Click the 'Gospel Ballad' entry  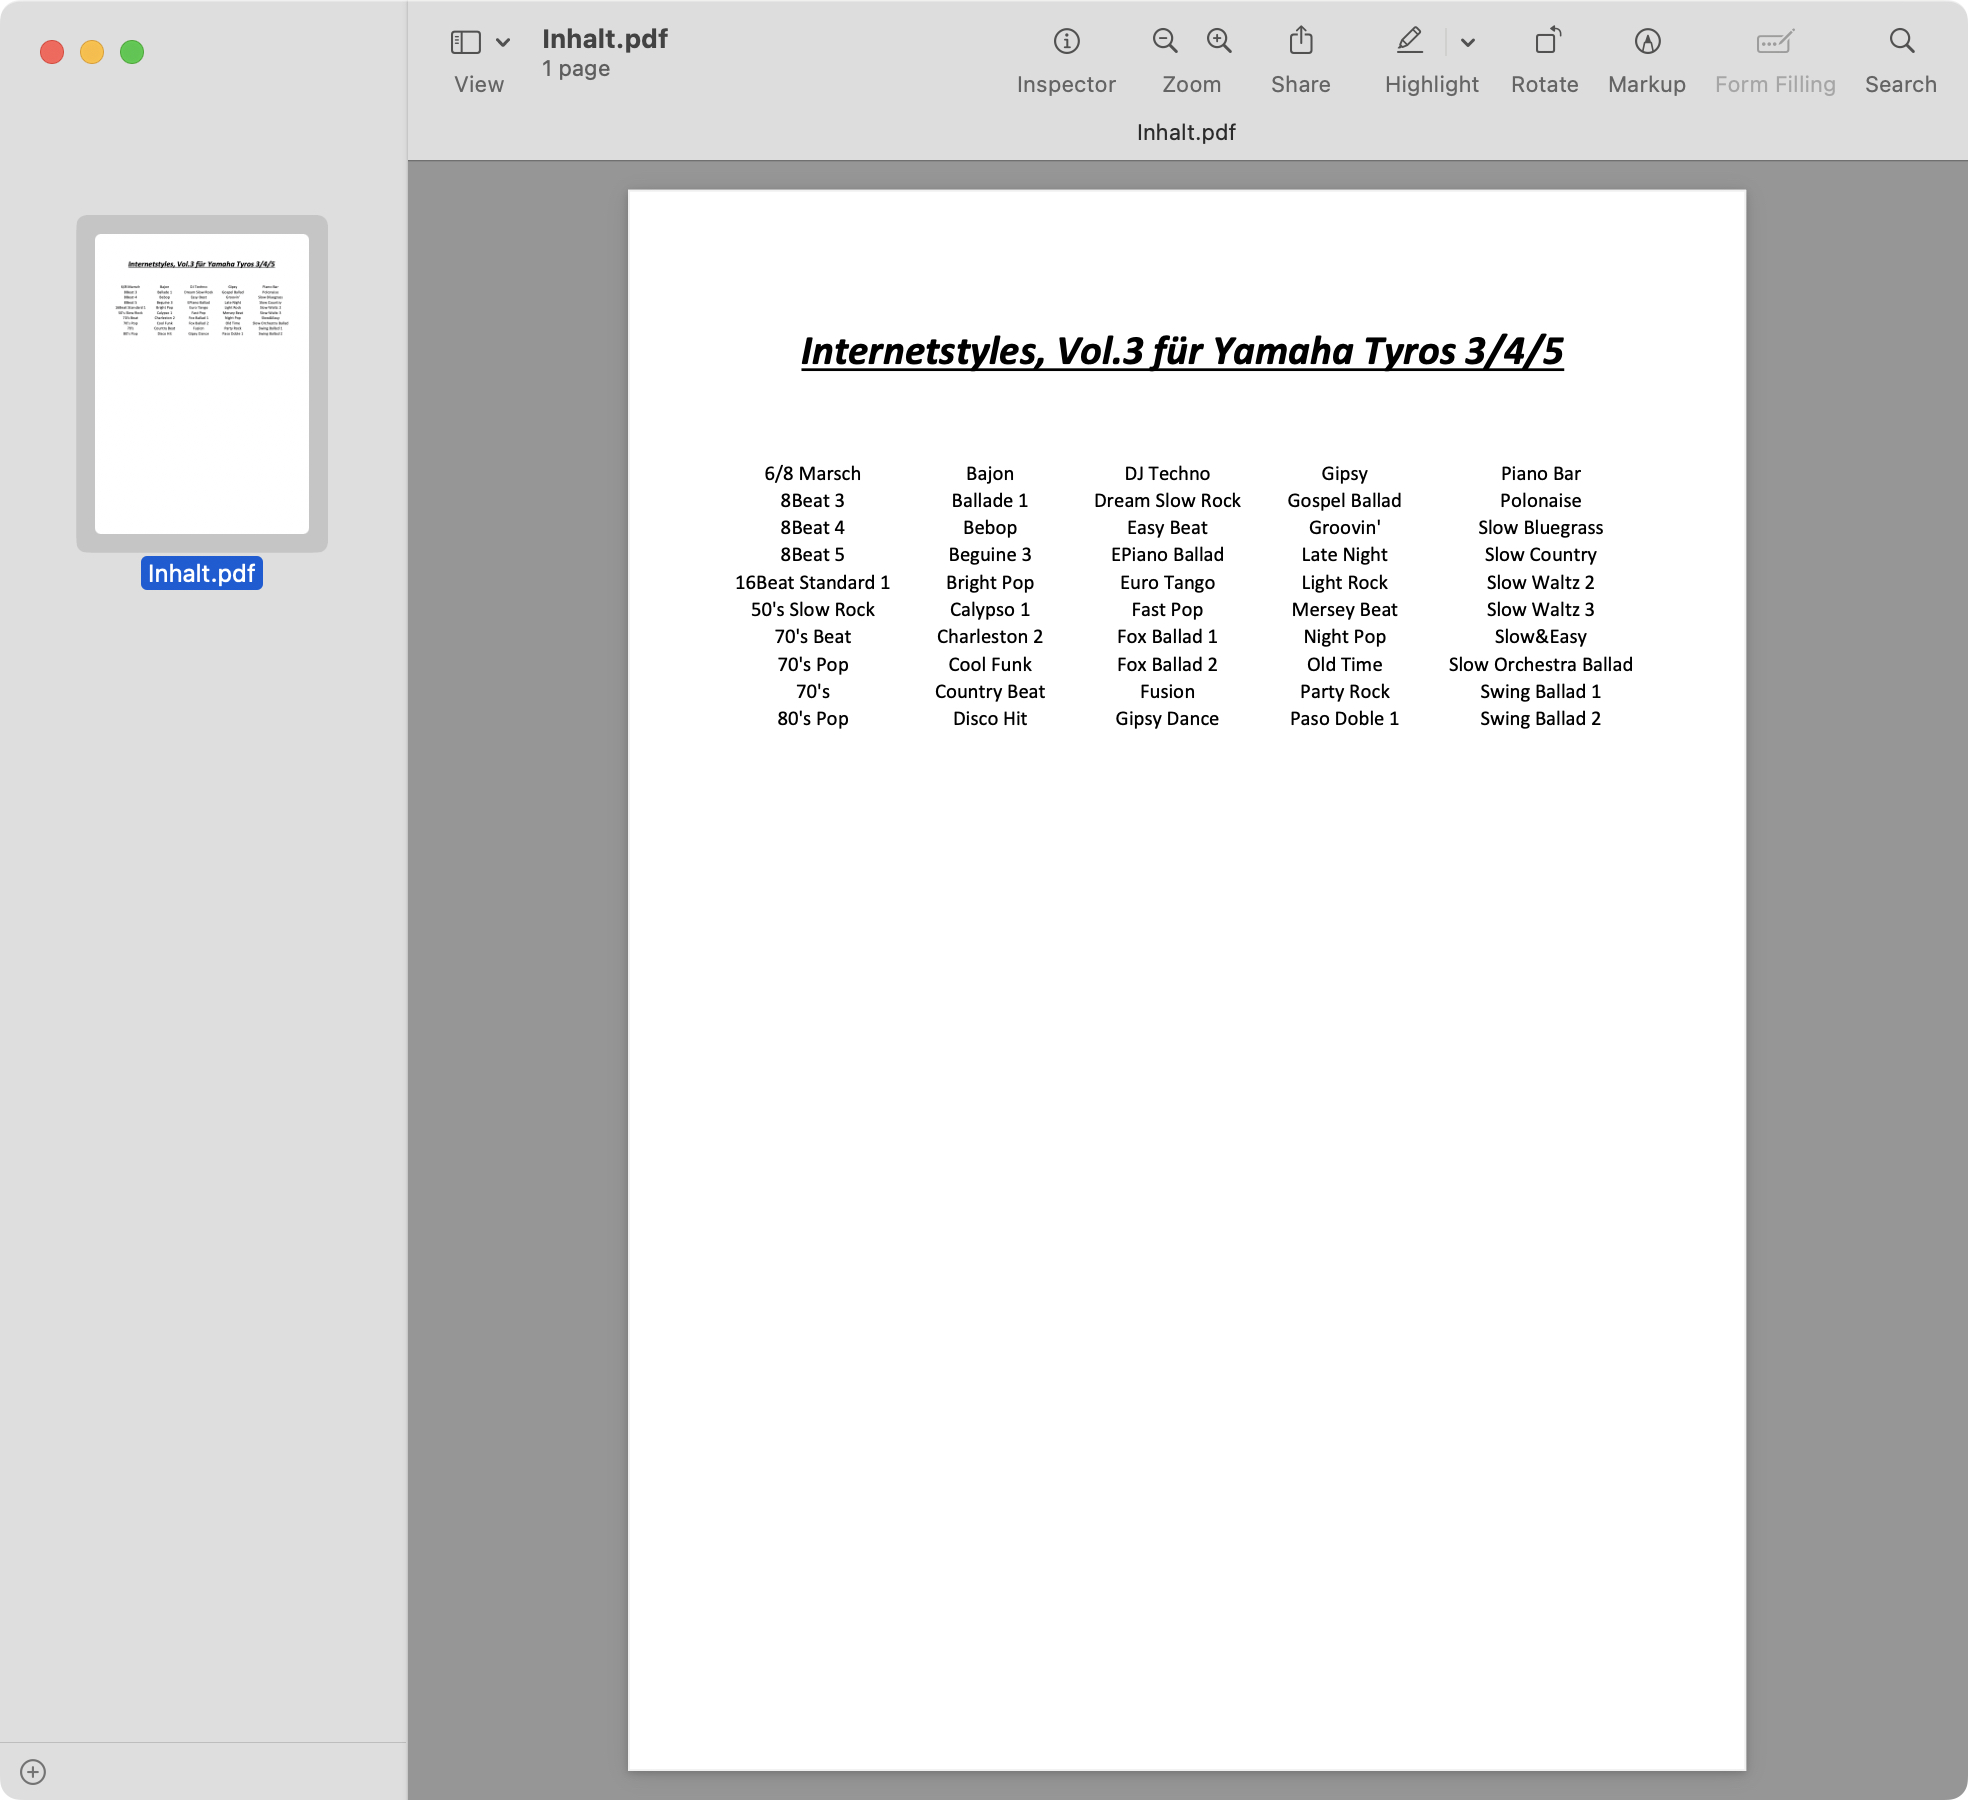1344,500
